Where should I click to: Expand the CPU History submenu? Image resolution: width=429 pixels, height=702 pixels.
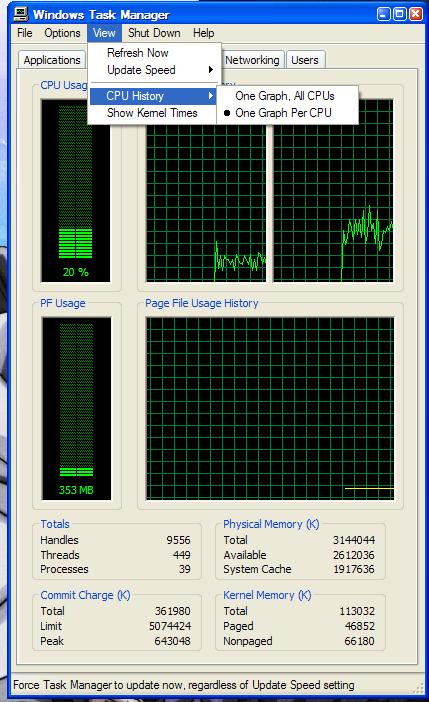coord(153,96)
